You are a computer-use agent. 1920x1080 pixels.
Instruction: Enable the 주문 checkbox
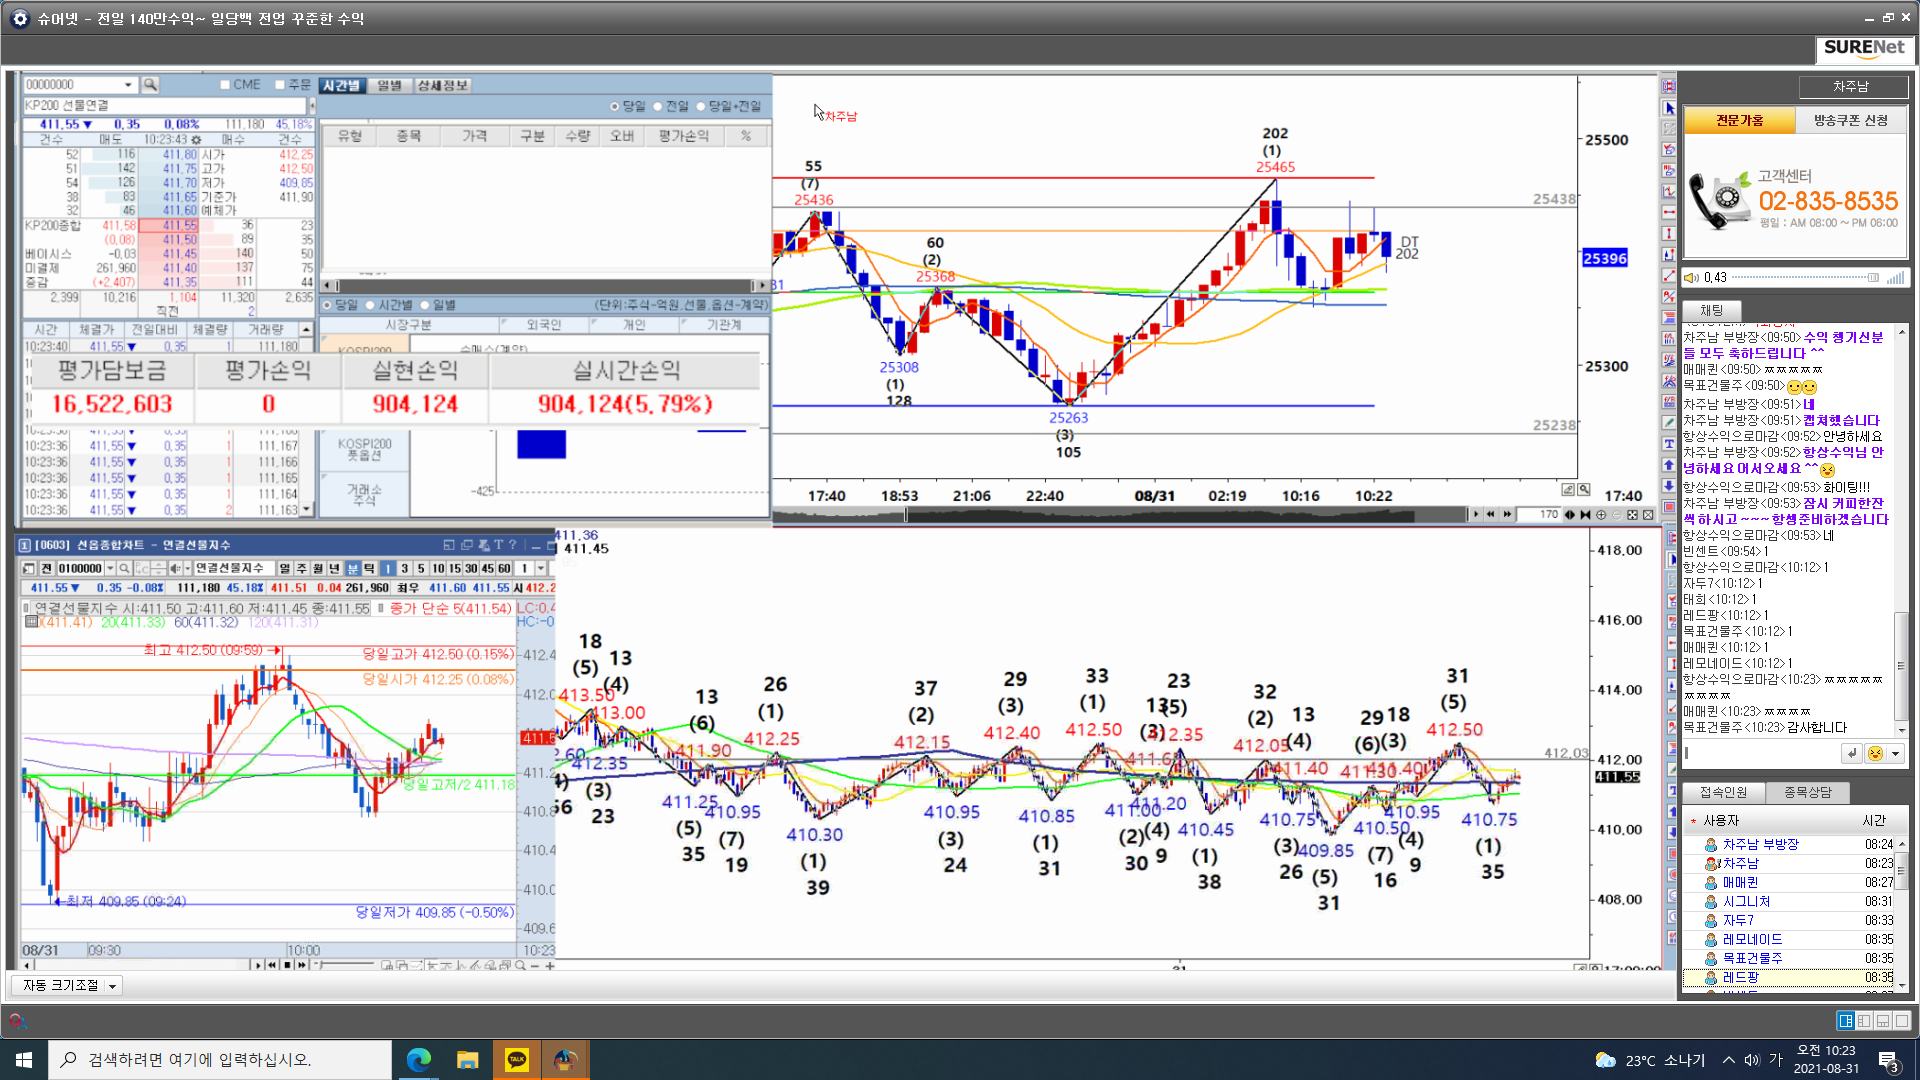pyautogui.click(x=280, y=85)
